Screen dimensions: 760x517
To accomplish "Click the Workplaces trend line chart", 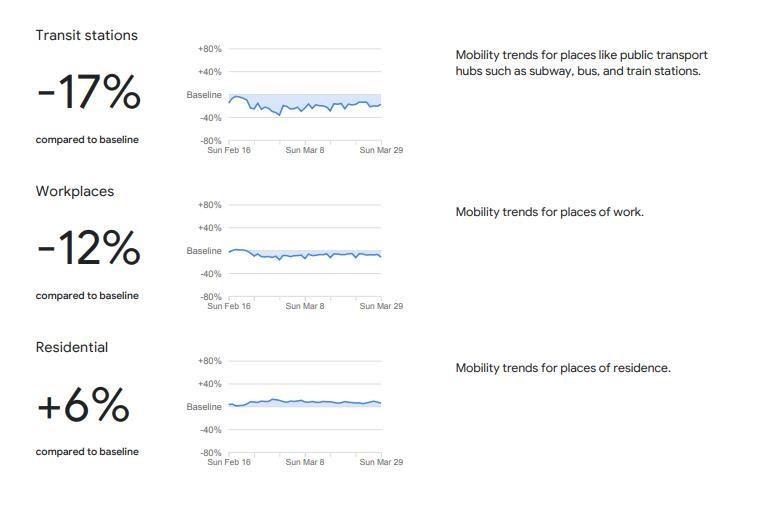I will coord(305,255).
